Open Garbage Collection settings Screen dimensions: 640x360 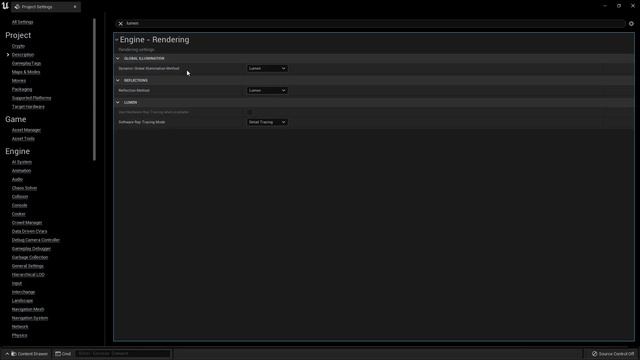tap(30, 258)
